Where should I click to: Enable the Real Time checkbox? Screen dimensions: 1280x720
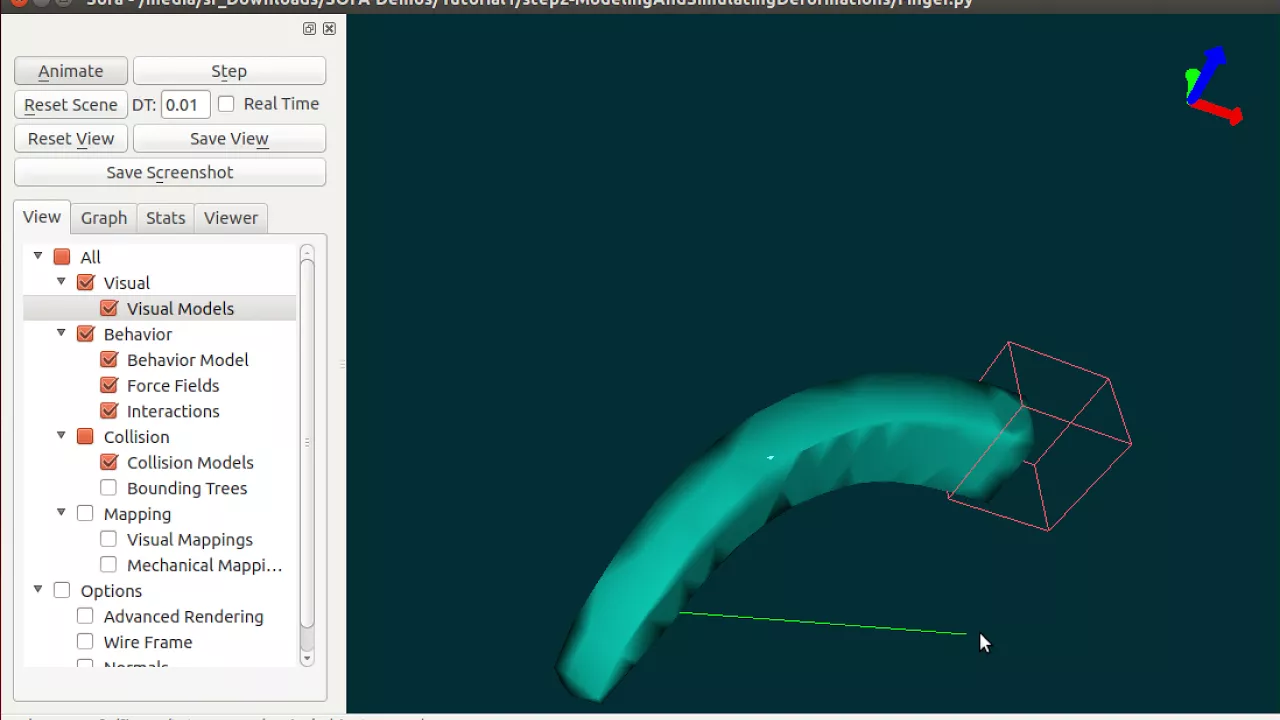click(226, 104)
